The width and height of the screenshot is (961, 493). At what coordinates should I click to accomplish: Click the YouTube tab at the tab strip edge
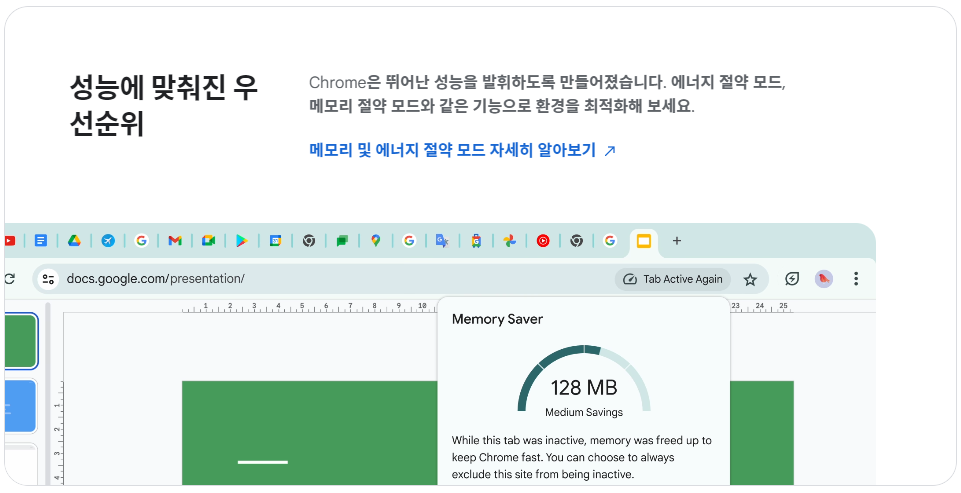tap(9, 241)
